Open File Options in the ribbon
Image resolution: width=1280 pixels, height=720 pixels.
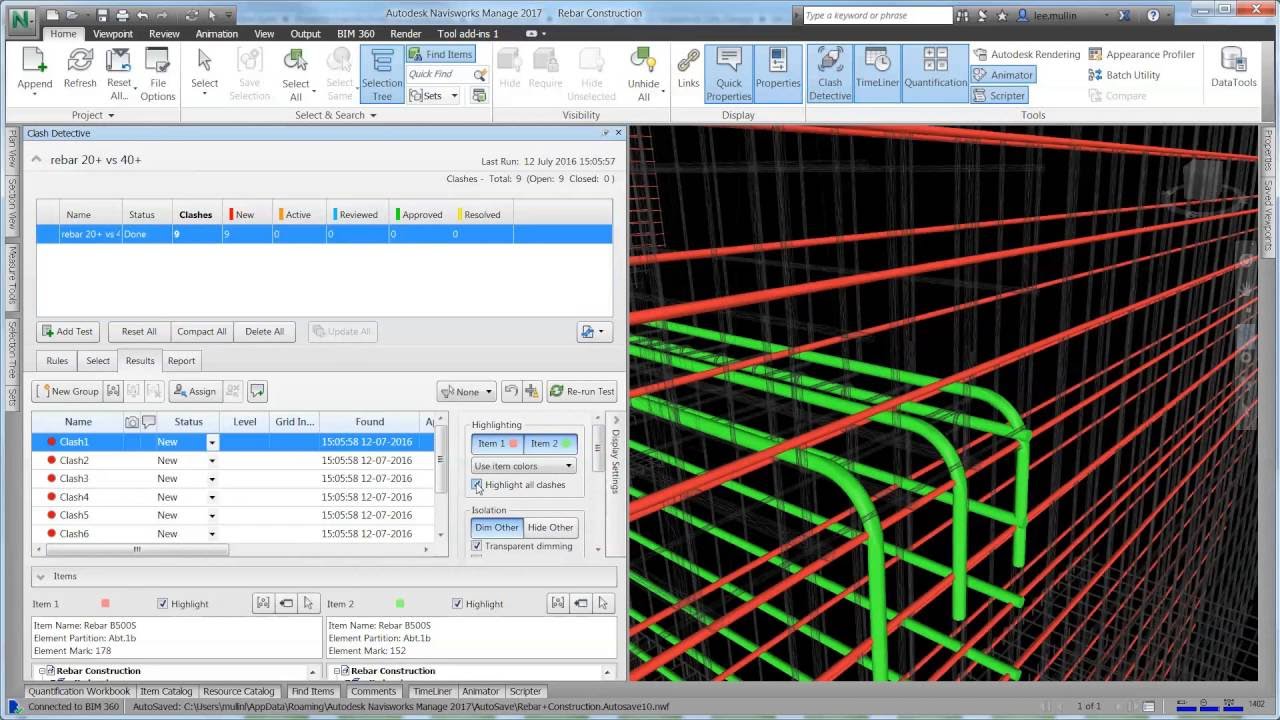point(158,73)
